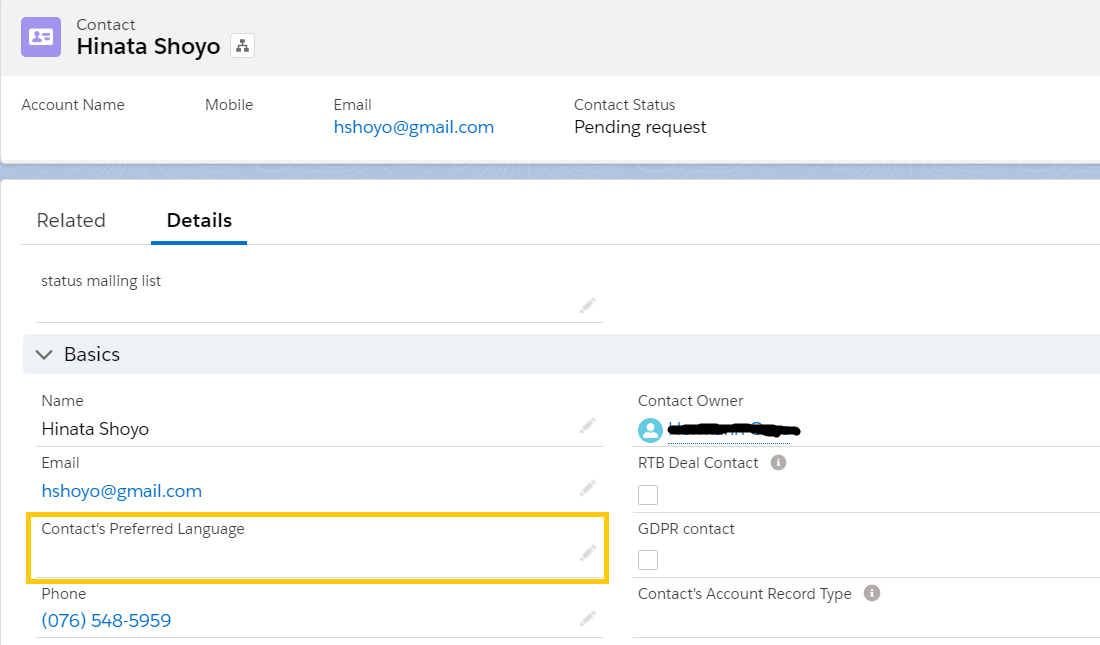Switch to the Related tab
1100x645 pixels.
pos(71,221)
